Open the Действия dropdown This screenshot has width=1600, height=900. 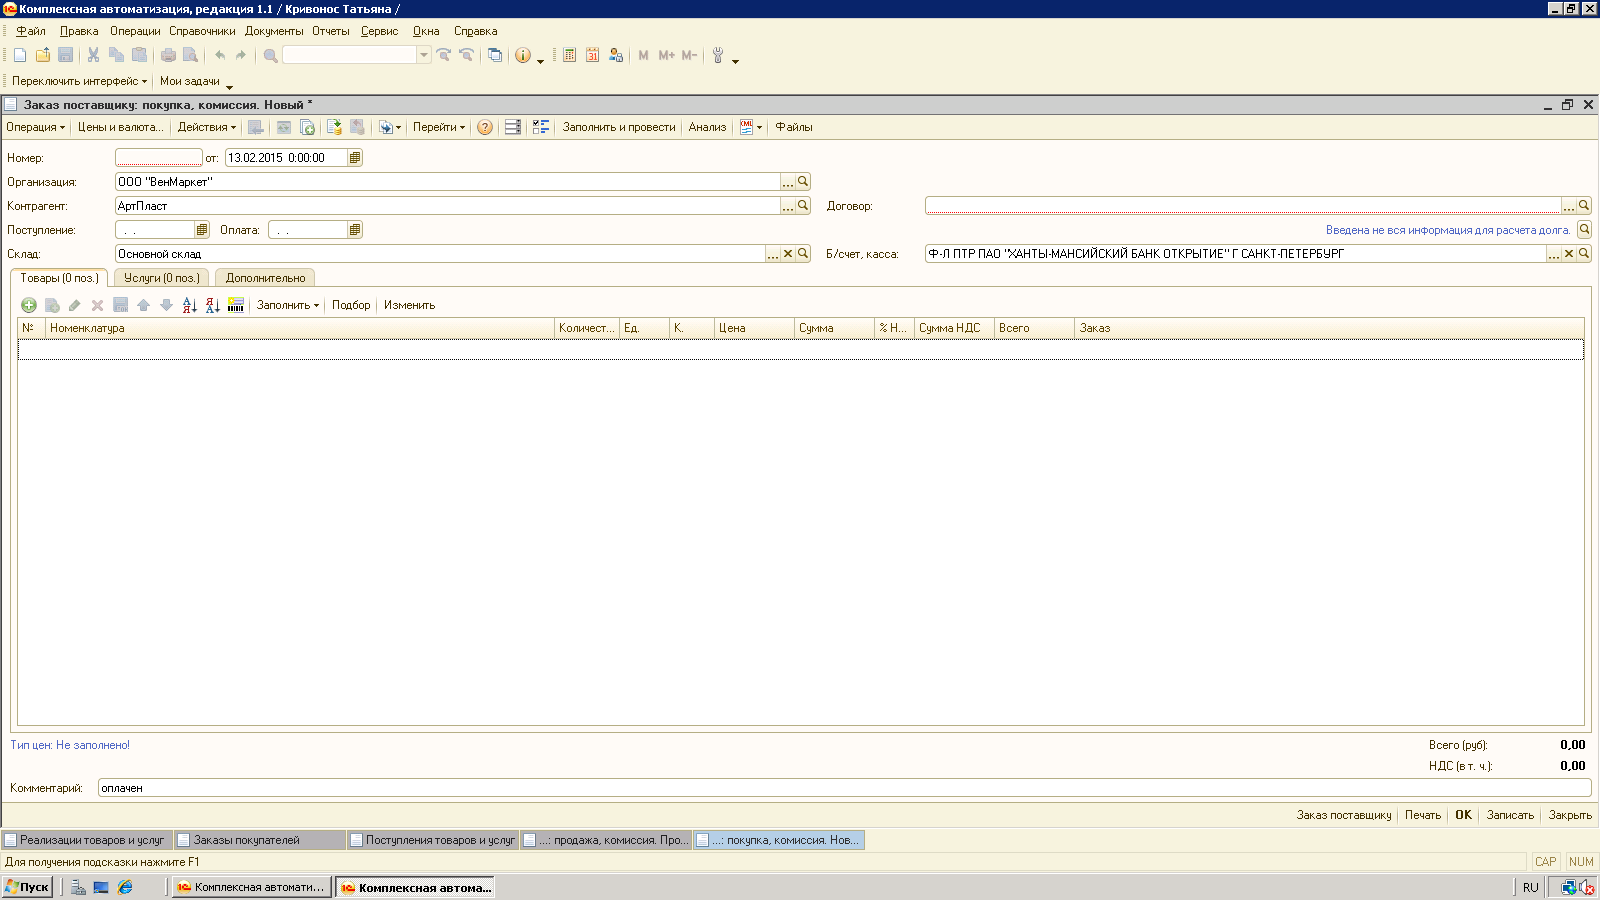pyautogui.click(x=206, y=127)
